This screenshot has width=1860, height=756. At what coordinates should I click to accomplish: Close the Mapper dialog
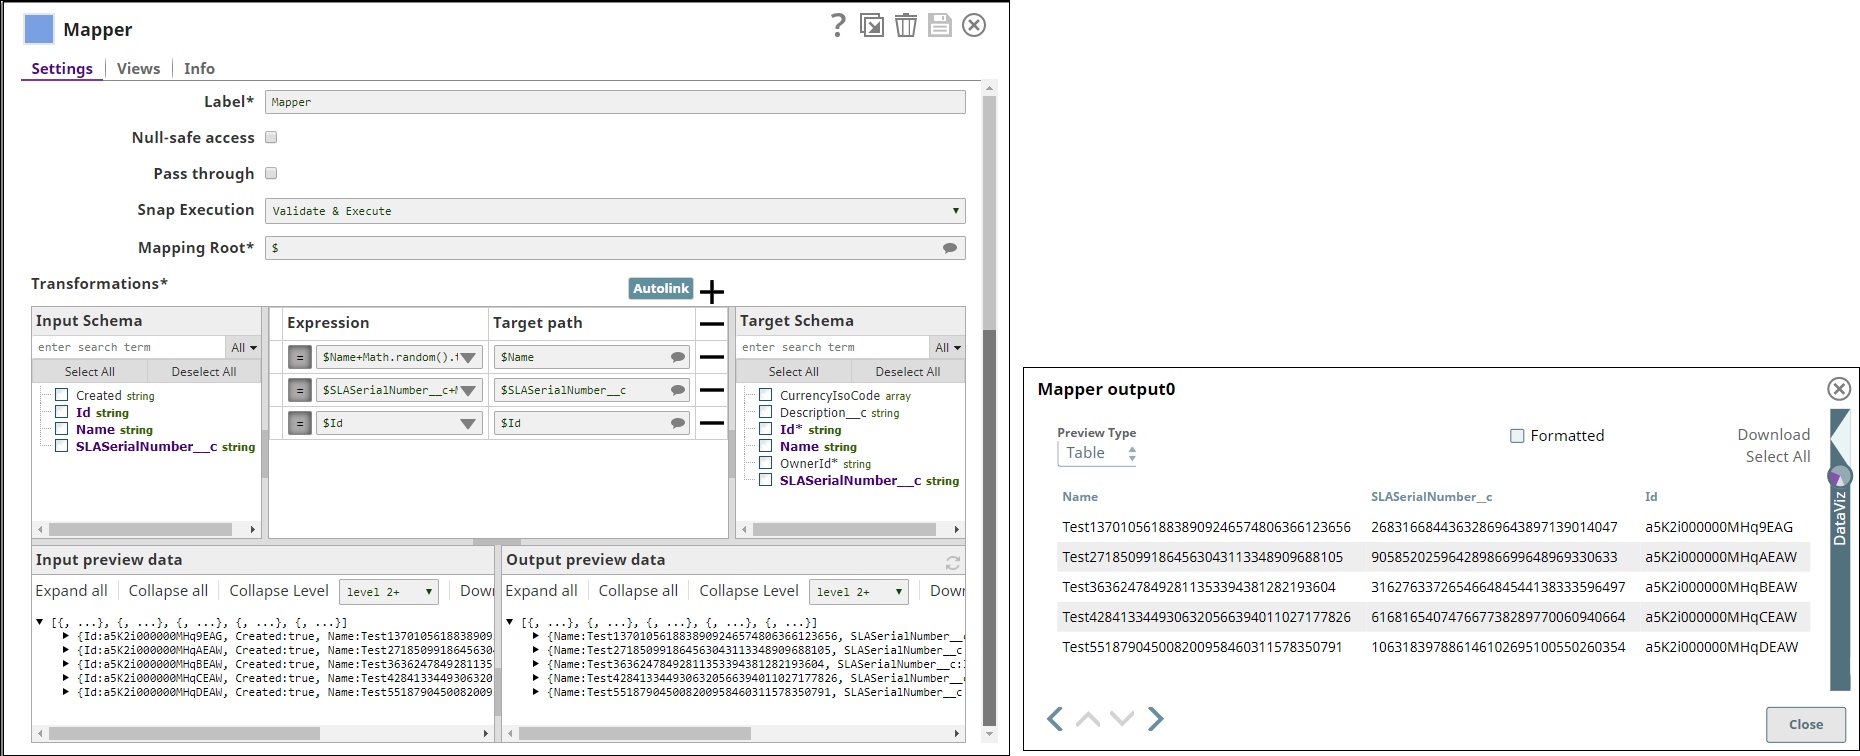click(x=974, y=25)
